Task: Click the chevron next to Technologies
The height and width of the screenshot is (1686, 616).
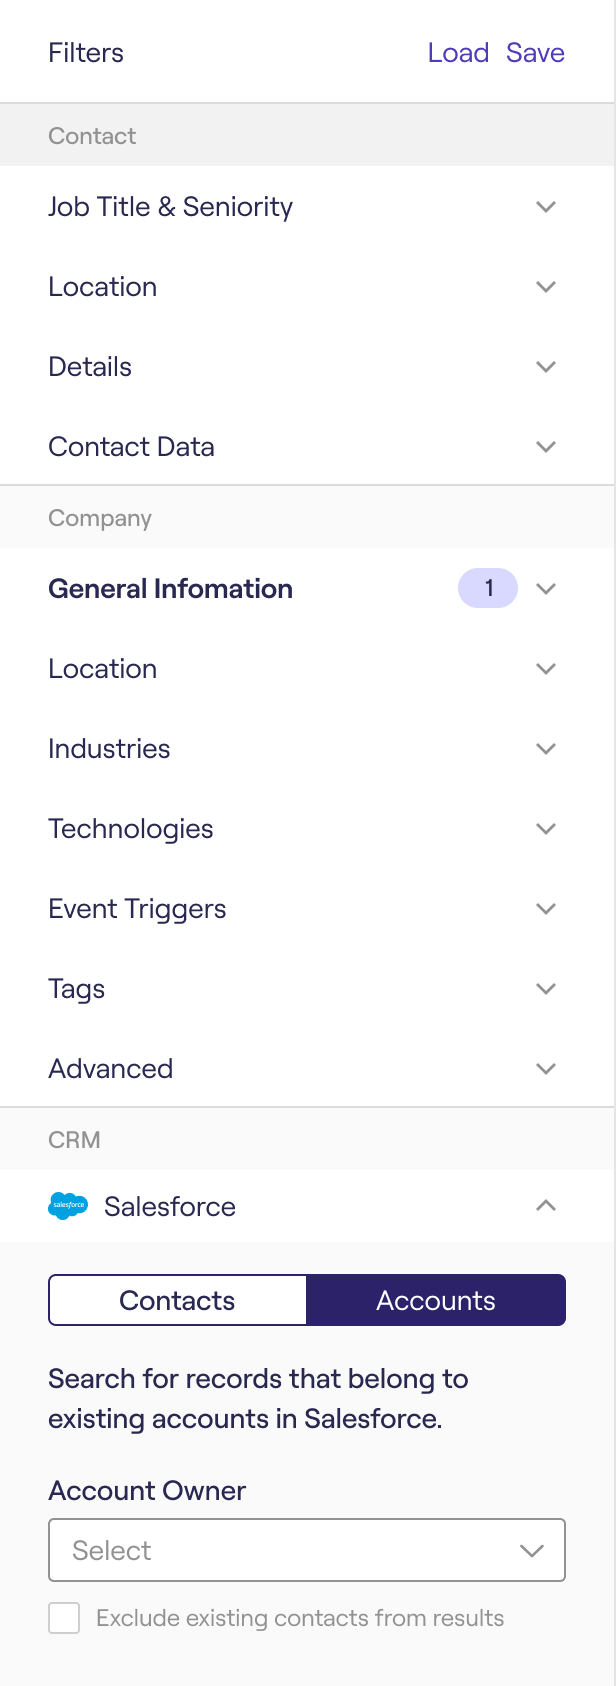Action: pos(546,829)
